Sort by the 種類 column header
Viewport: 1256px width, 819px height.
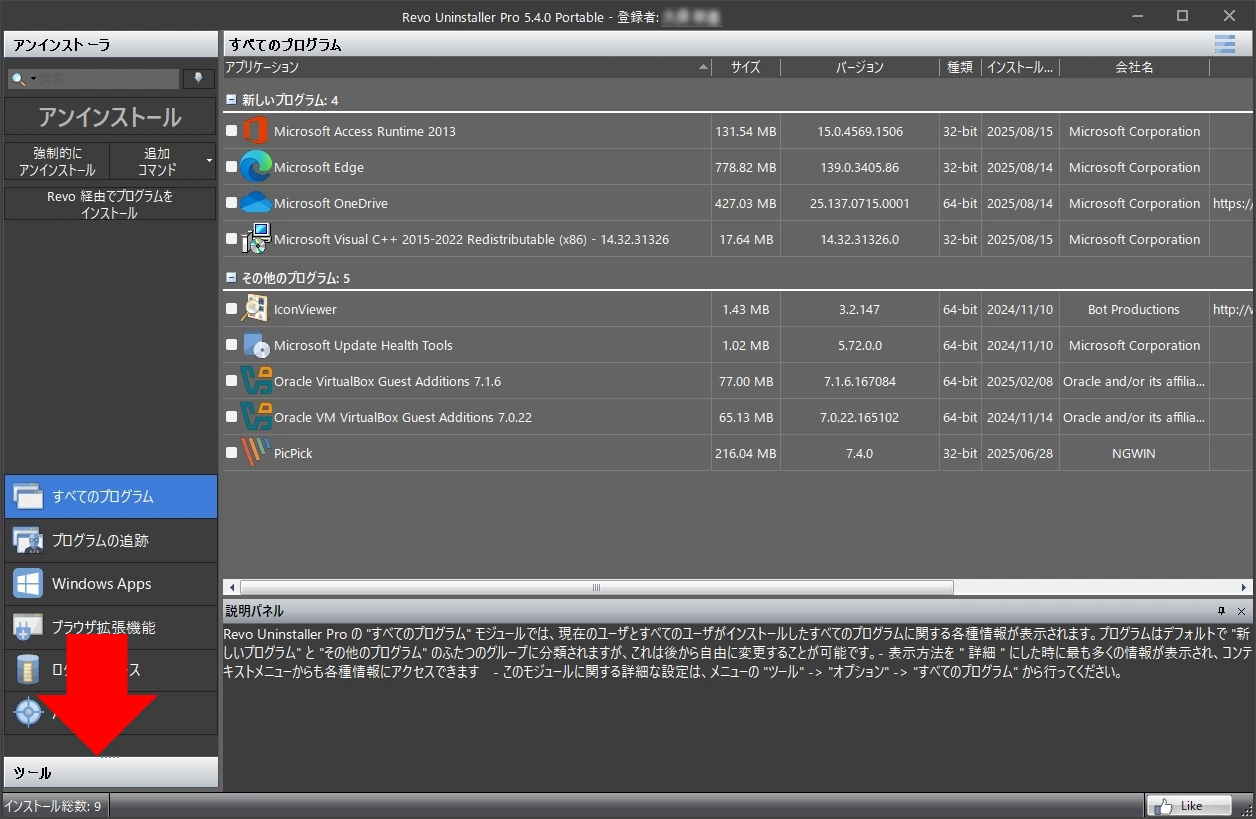coord(960,67)
